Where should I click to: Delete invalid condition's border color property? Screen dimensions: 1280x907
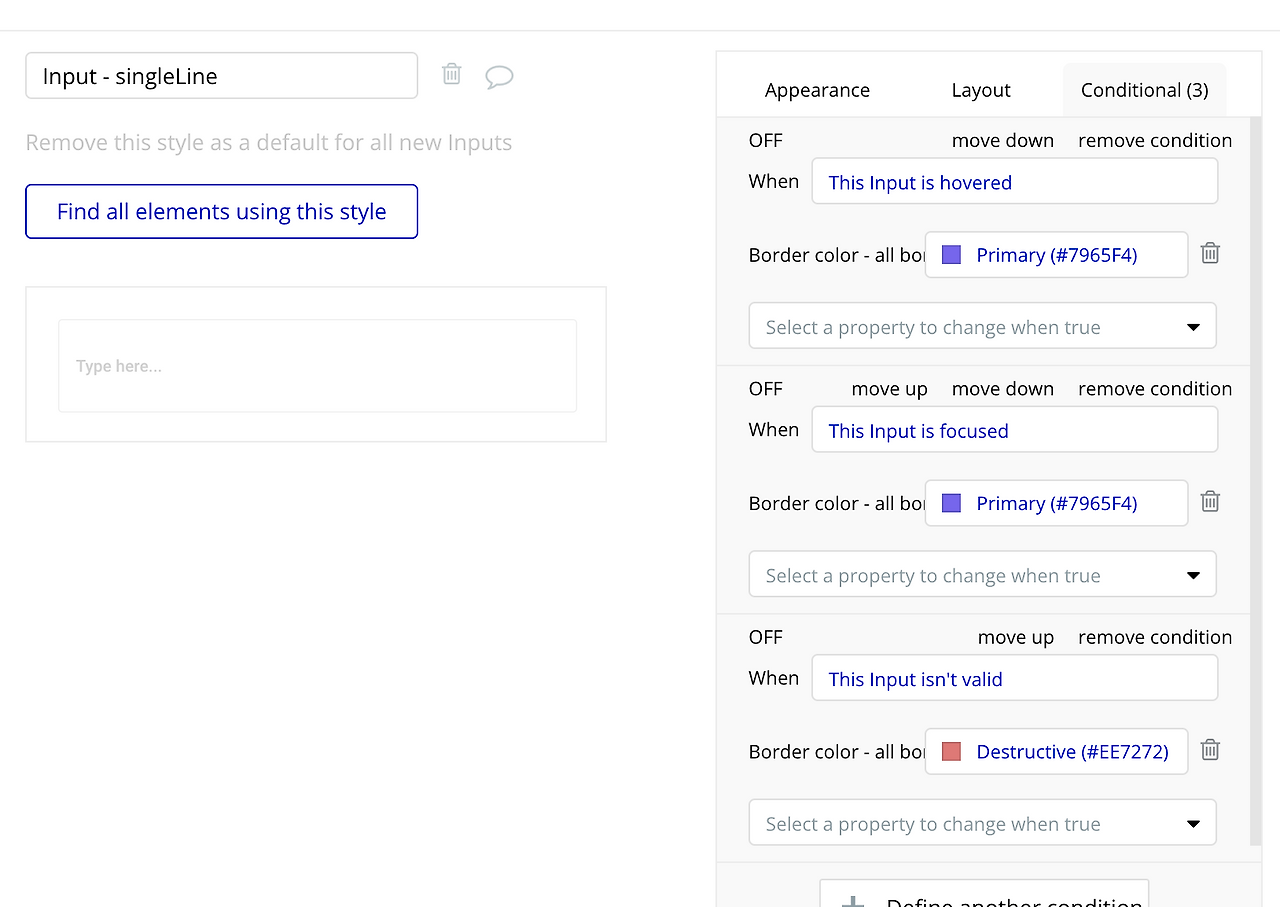[1210, 749]
